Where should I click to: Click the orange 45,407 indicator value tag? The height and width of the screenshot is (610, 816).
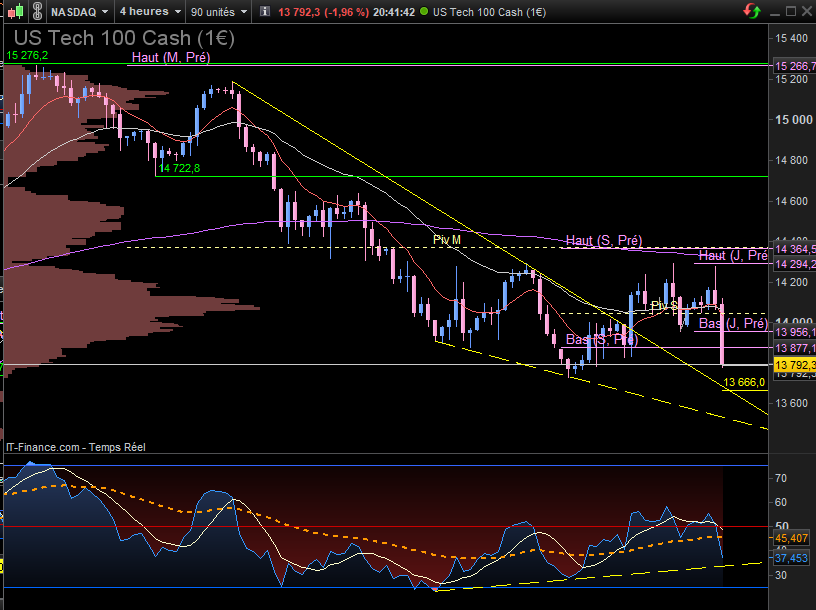(x=791, y=538)
